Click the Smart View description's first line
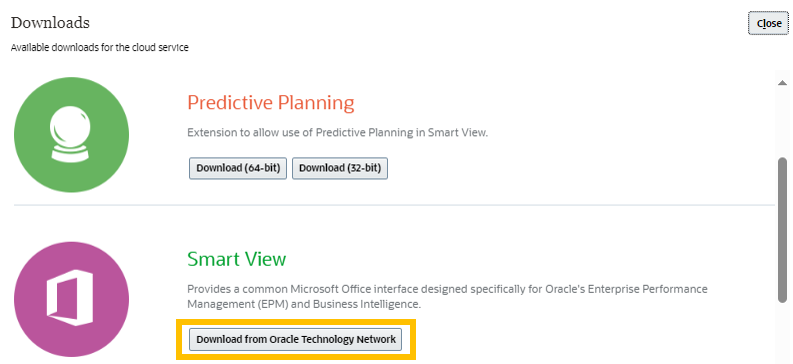The image size is (793, 364). tap(447, 289)
